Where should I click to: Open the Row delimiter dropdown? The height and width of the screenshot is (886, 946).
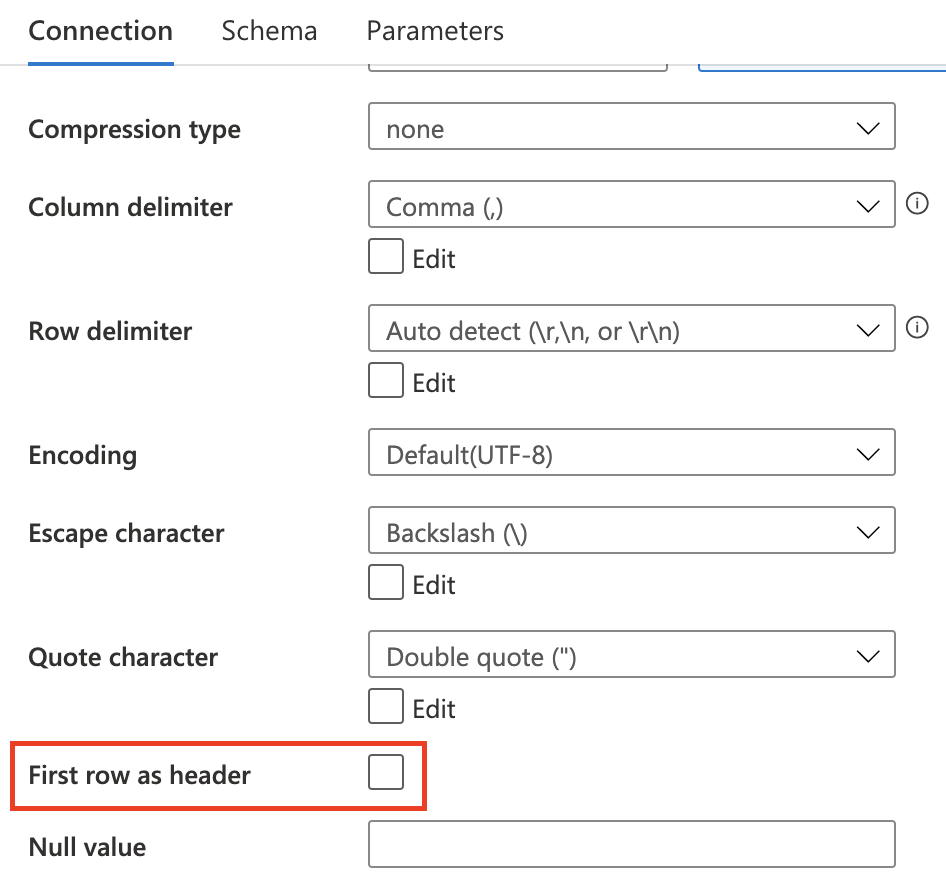pos(630,331)
